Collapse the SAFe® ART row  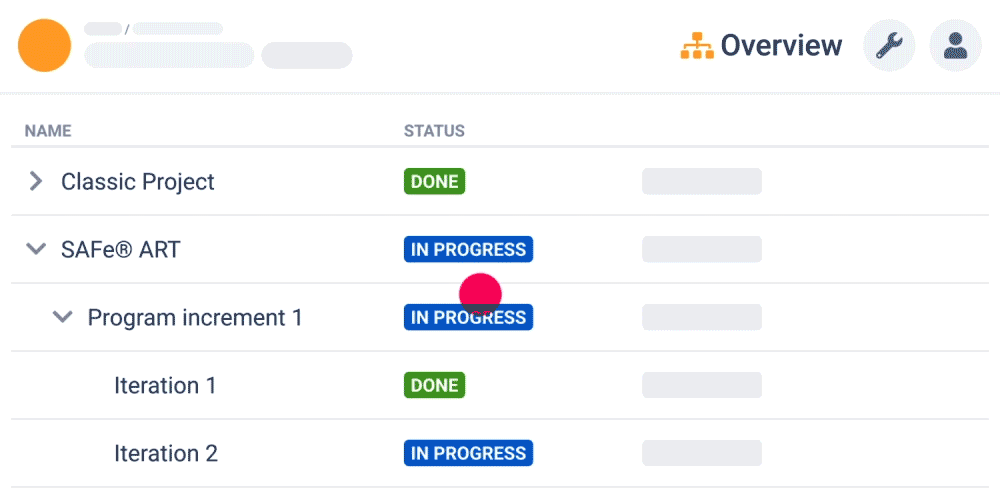point(36,249)
